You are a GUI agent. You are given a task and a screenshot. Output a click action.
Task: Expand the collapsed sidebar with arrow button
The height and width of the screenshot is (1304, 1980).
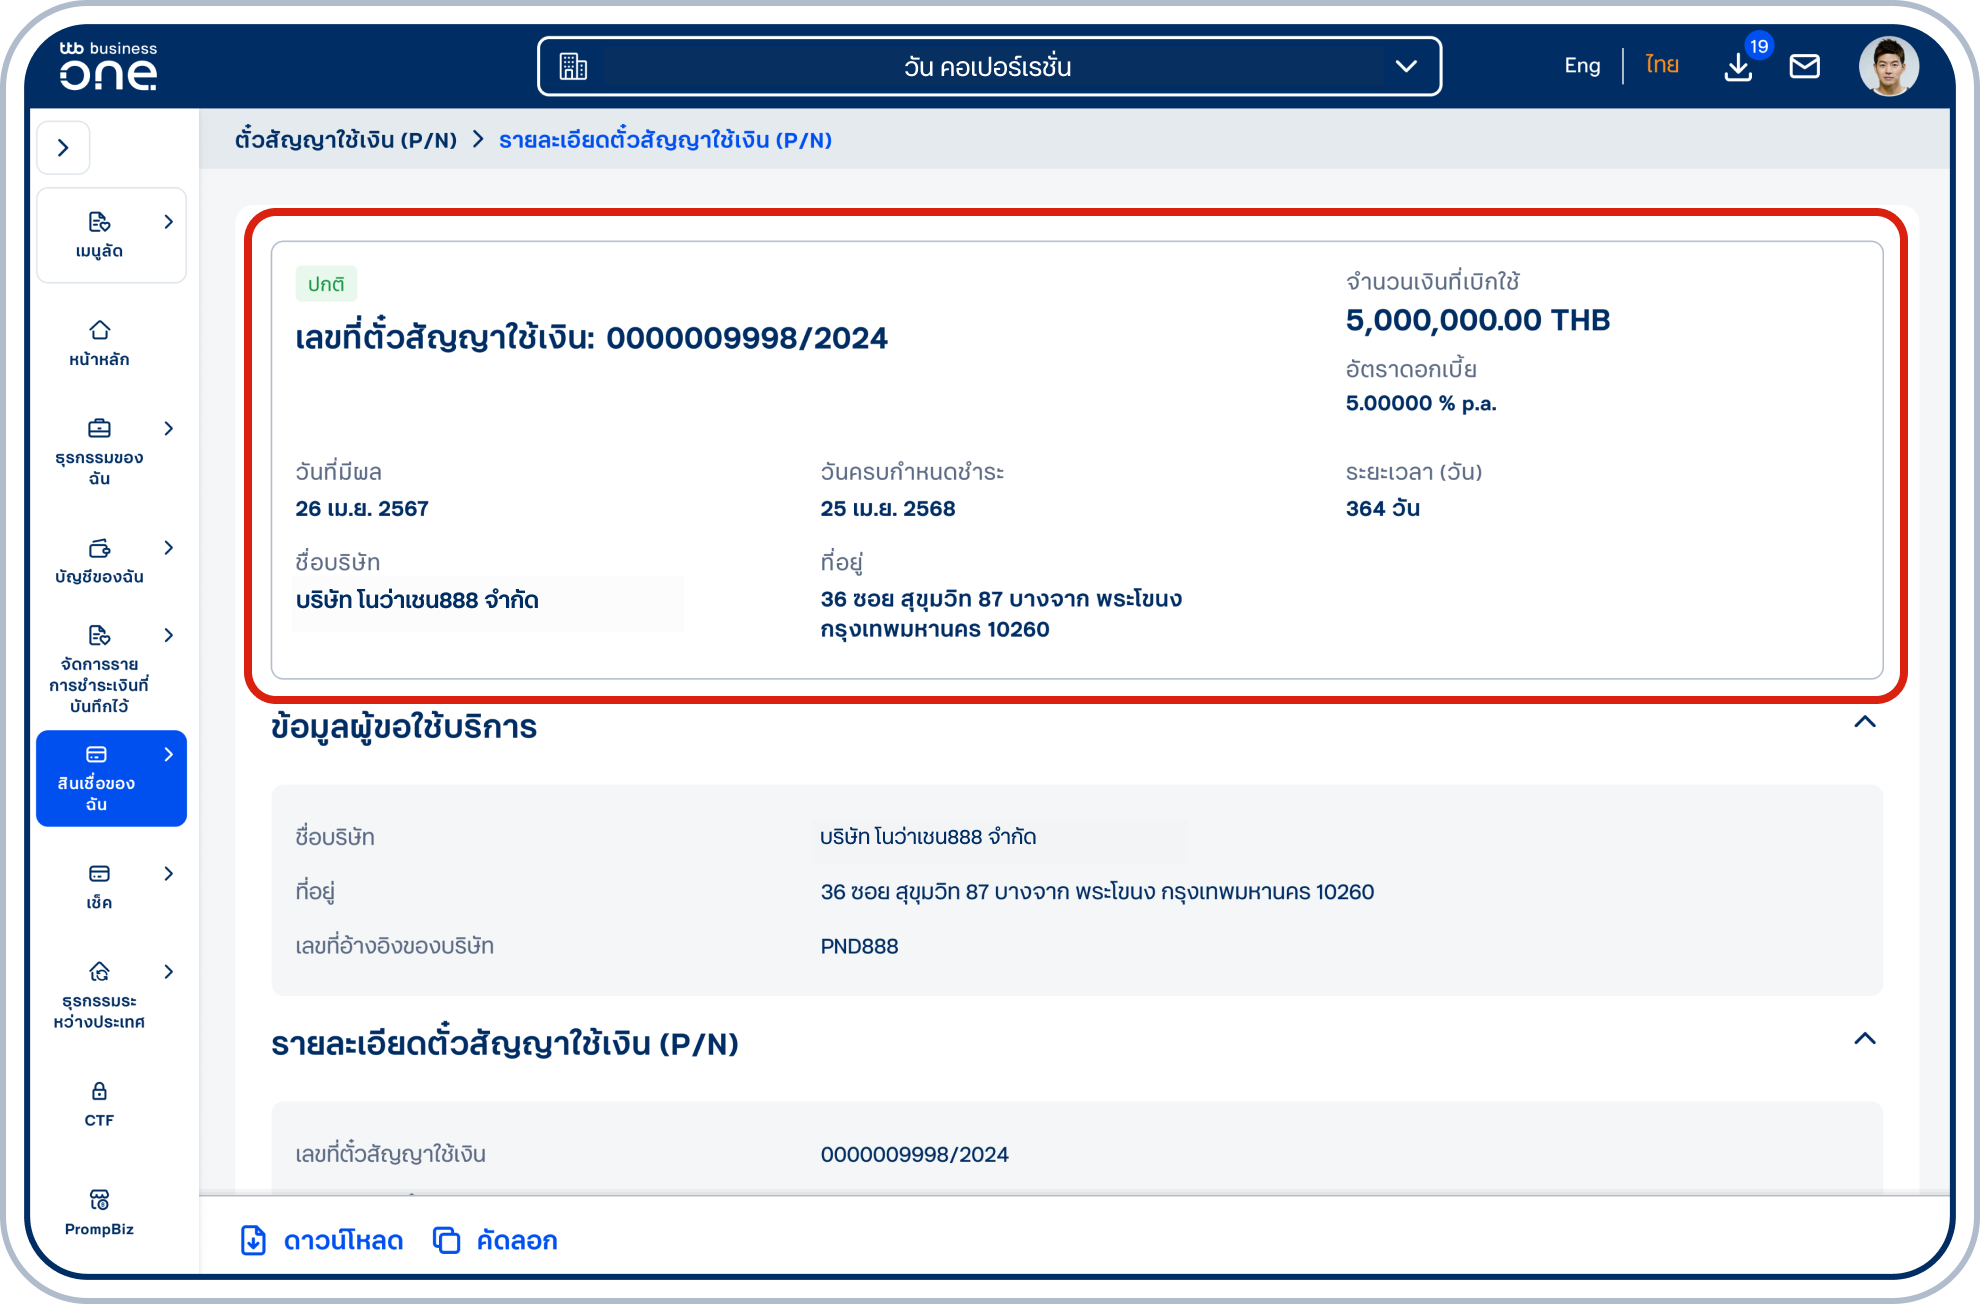click(63, 147)
